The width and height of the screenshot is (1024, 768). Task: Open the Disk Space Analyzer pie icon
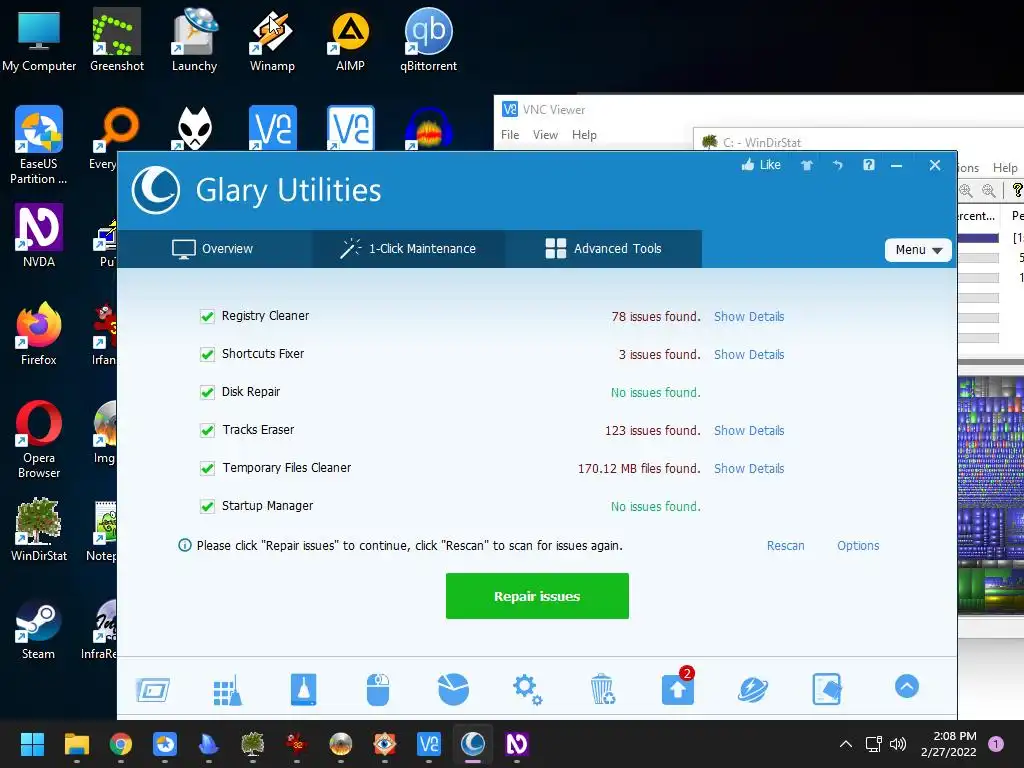coord(453,689)
